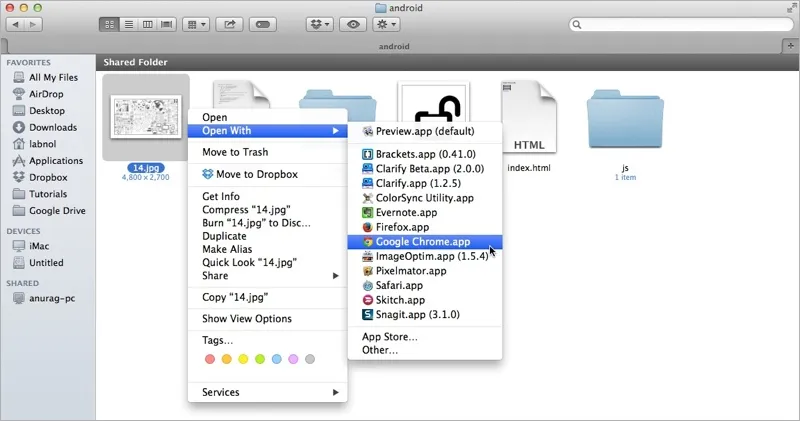
Task: Click the Finder search field
Action: (681, 24)
